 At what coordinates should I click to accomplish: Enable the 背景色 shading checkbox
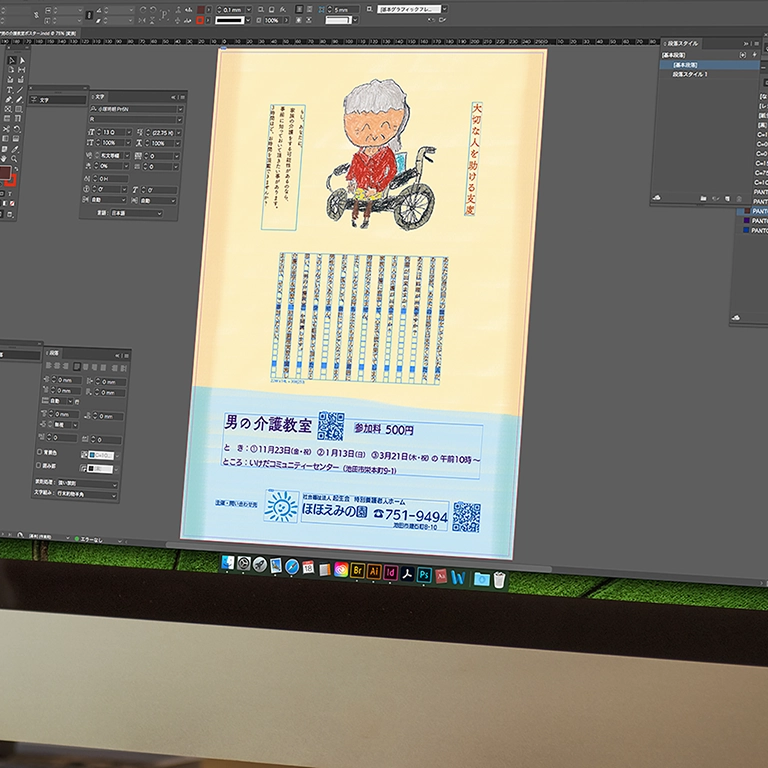click(x=39, y=451)
